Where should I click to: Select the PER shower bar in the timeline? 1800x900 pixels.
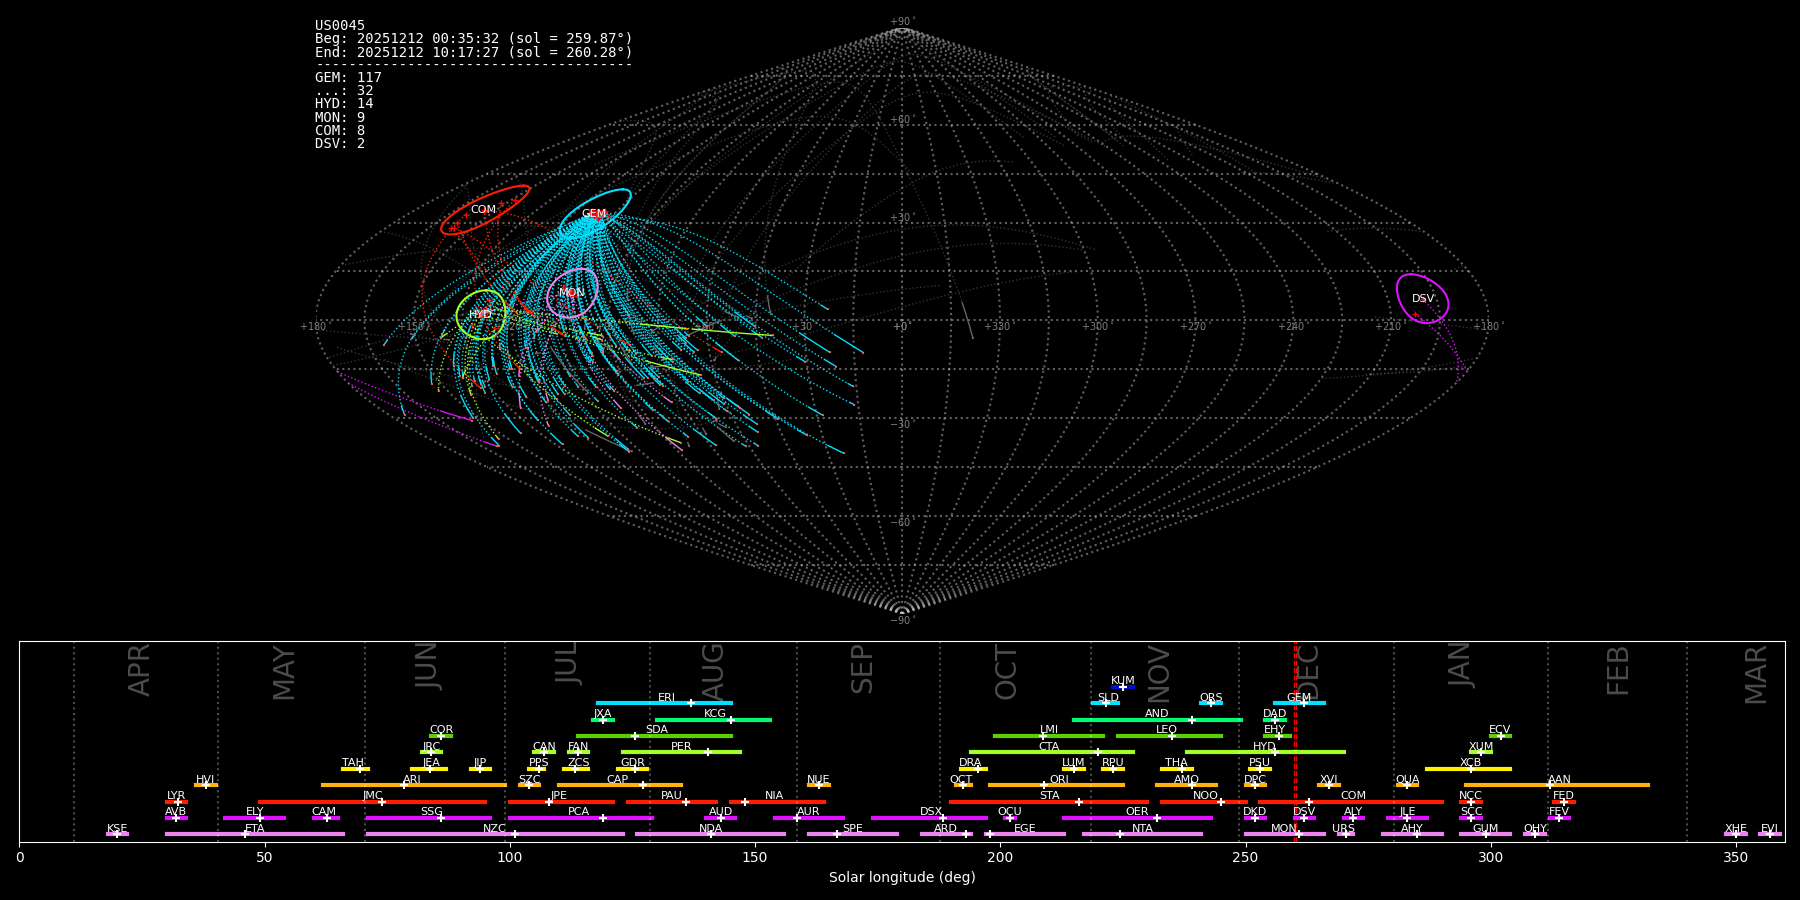[681, 752]
